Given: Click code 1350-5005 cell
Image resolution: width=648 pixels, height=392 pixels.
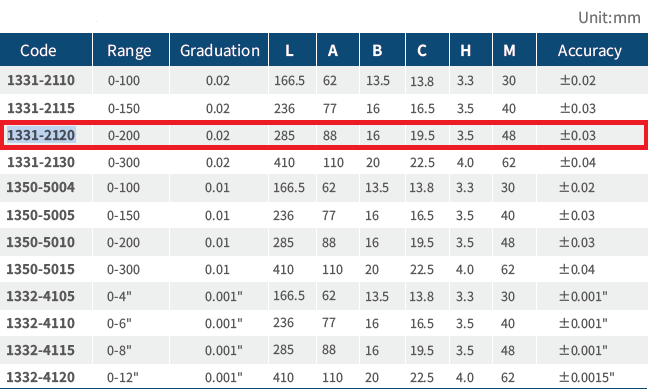Looking at the screenshot, I should pos(40,215).
